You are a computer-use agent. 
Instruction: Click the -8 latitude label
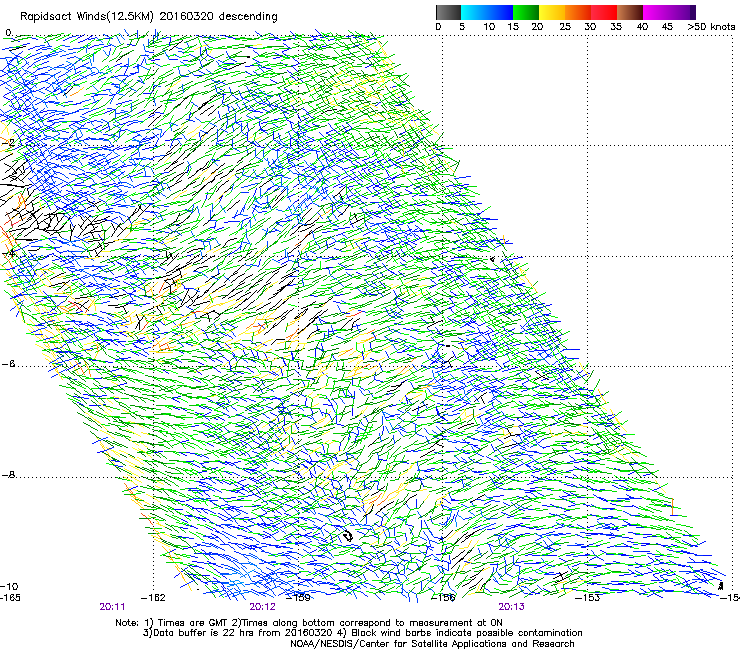(x=9, y=475)
